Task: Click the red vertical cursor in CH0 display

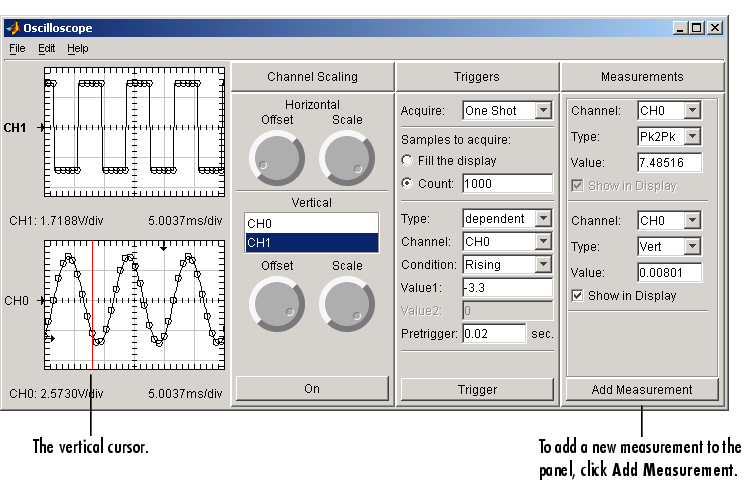Action: click(92, 305)
